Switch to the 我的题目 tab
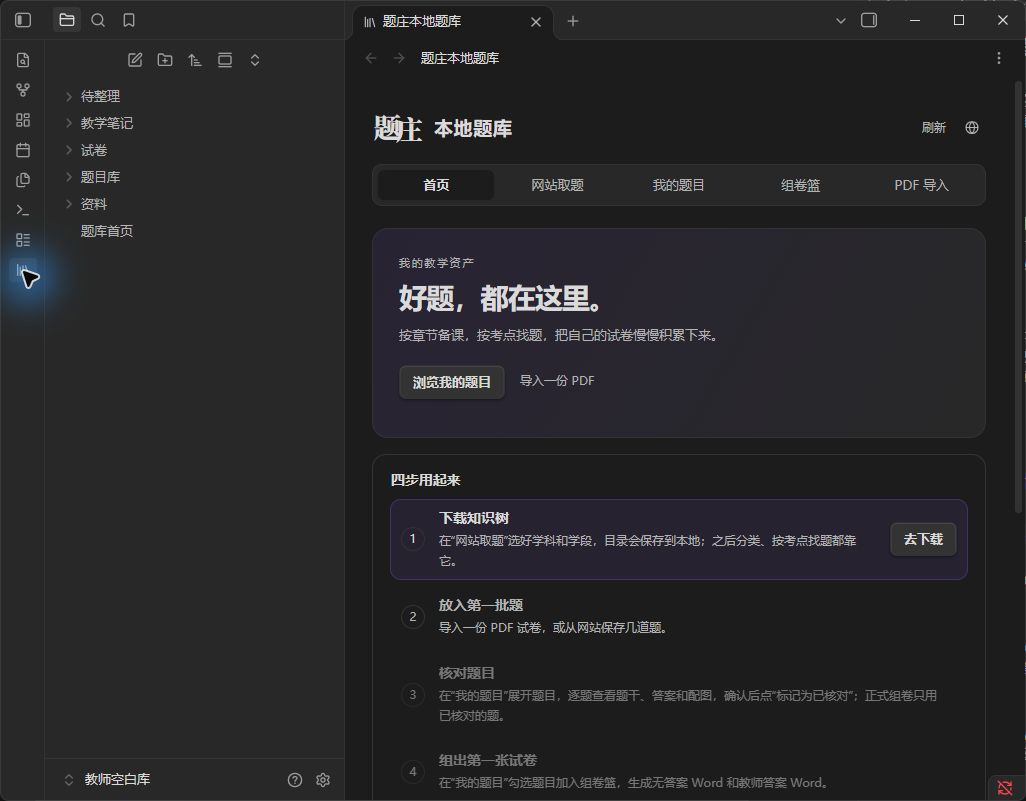 [679, 185]
